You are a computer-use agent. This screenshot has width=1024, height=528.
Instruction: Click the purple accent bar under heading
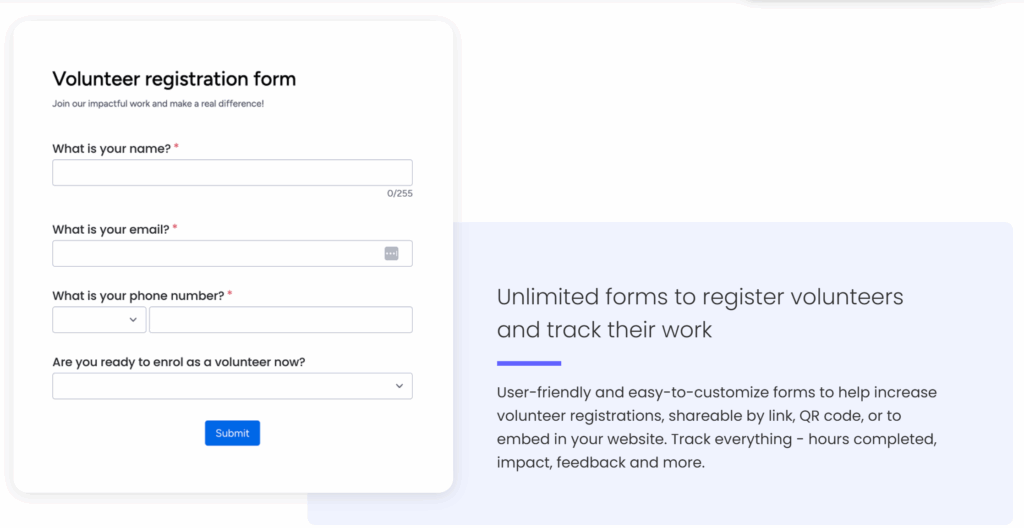[529, 363]
